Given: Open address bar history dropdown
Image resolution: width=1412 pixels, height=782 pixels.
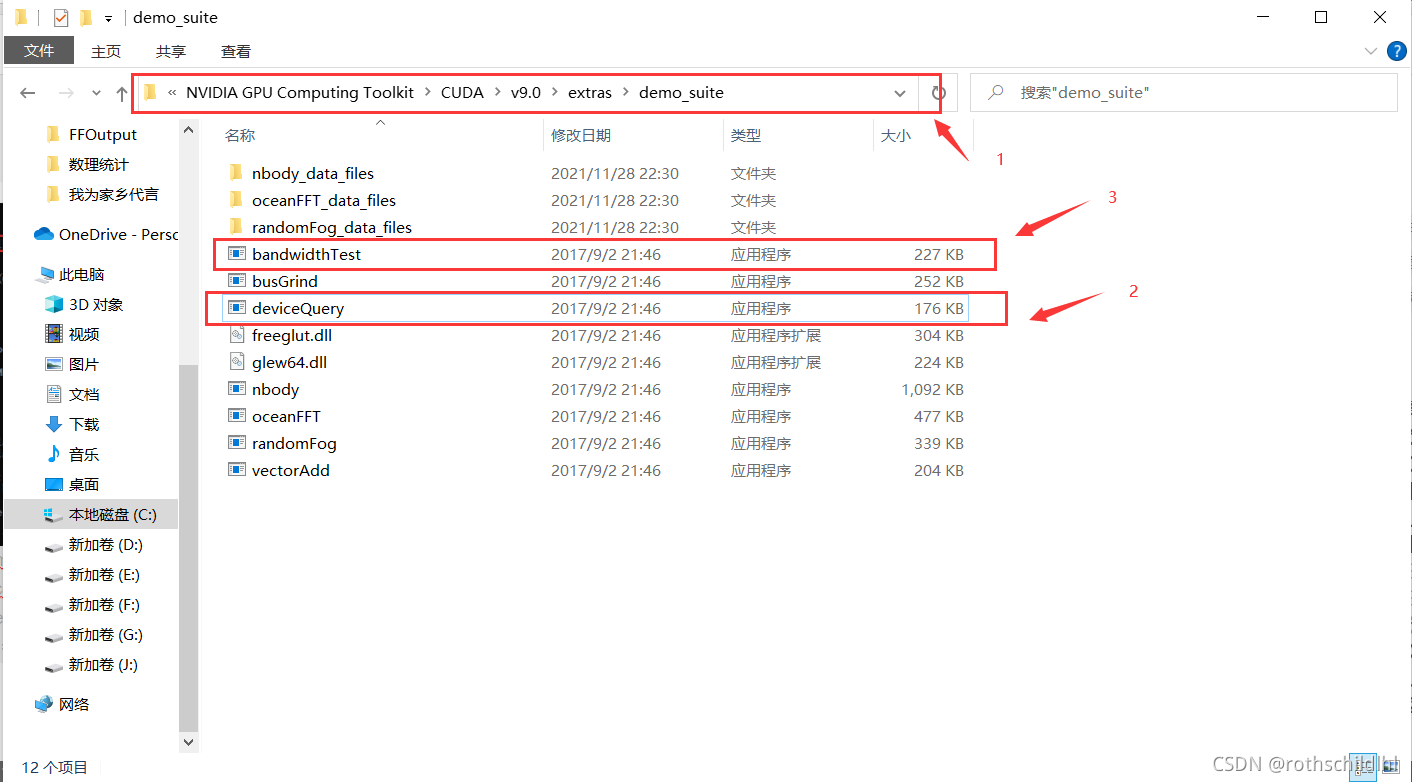Looking at the screenshot, I should click(x=900, y=93).
